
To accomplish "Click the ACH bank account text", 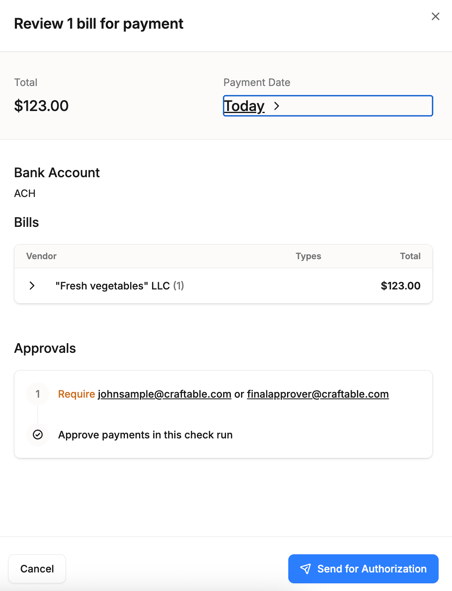I will pyautogui.click(x=25, y=193).
